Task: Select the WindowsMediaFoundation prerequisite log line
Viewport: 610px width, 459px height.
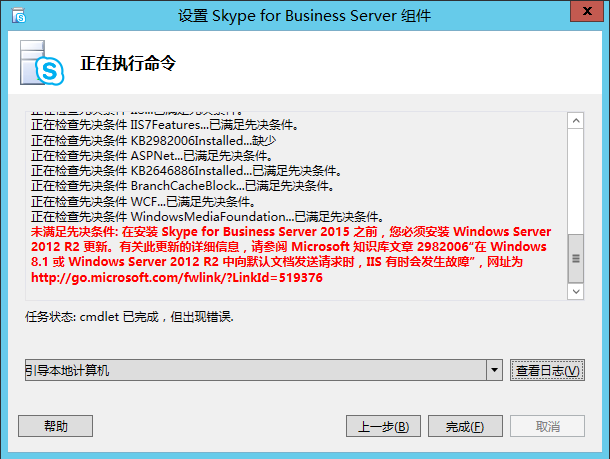Action: tap(206, 216)
